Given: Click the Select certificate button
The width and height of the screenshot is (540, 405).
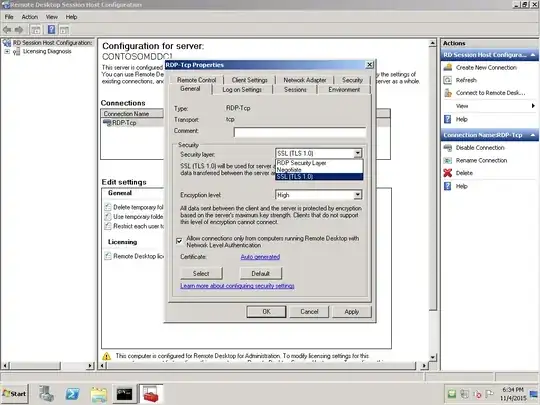Looking at the screenshot, I should 201,273.
